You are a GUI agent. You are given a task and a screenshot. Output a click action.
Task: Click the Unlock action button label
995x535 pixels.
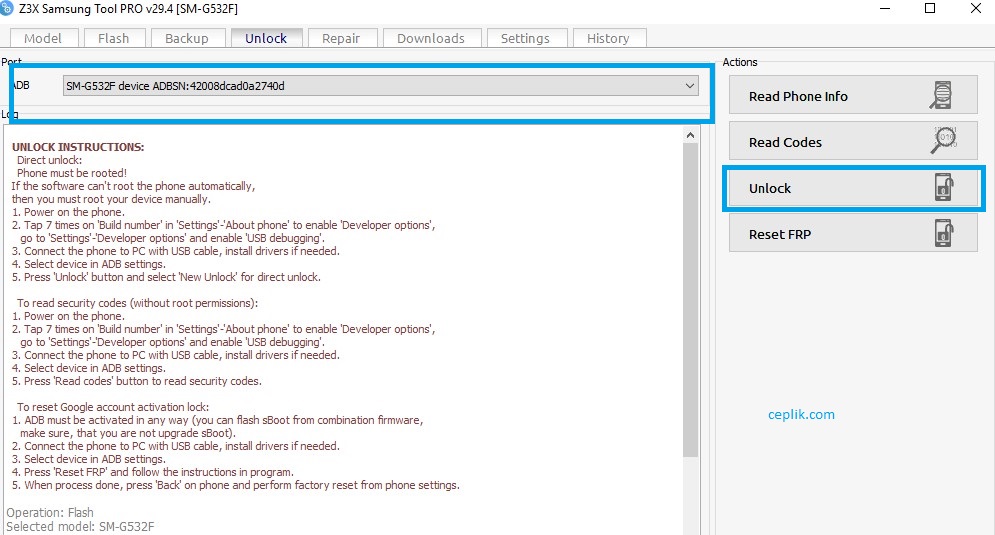[770, 188]
